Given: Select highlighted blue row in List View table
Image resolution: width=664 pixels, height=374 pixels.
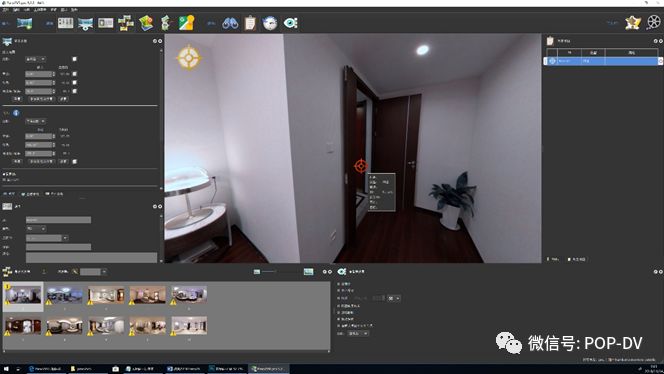Looking at the screenshot, I should click(603, 61).
